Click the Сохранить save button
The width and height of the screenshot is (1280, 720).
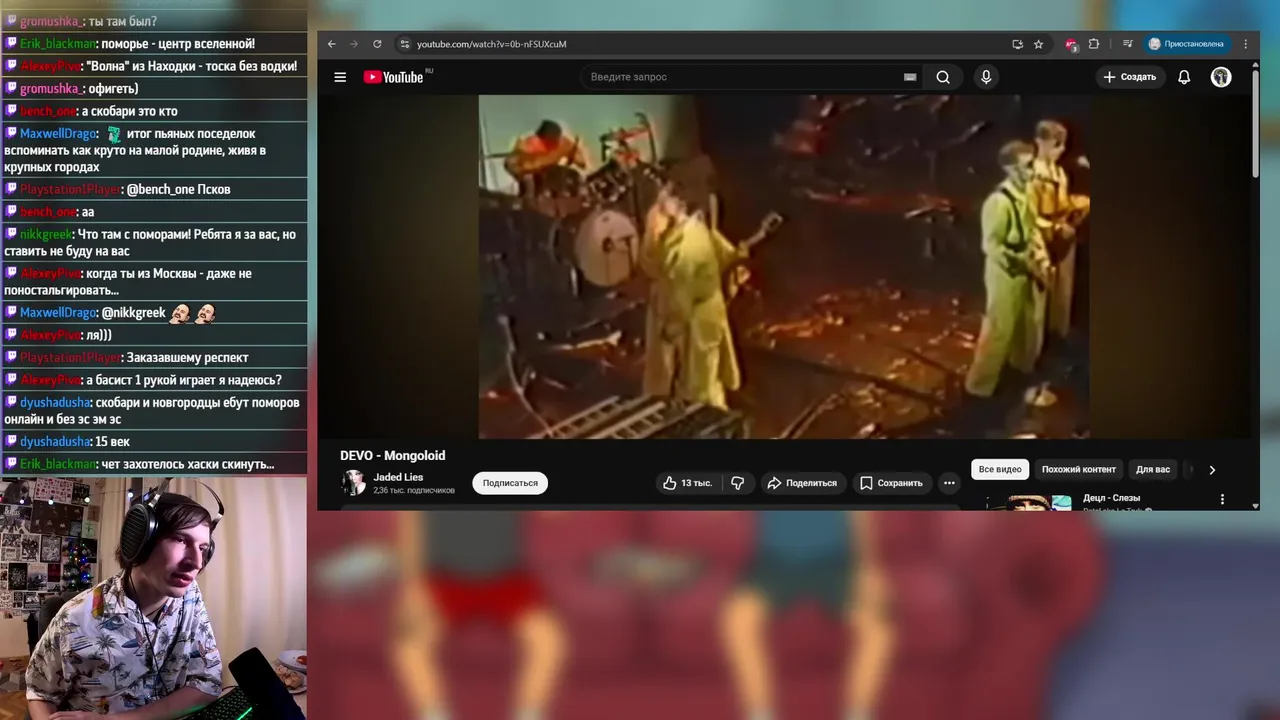pos(892,483)
